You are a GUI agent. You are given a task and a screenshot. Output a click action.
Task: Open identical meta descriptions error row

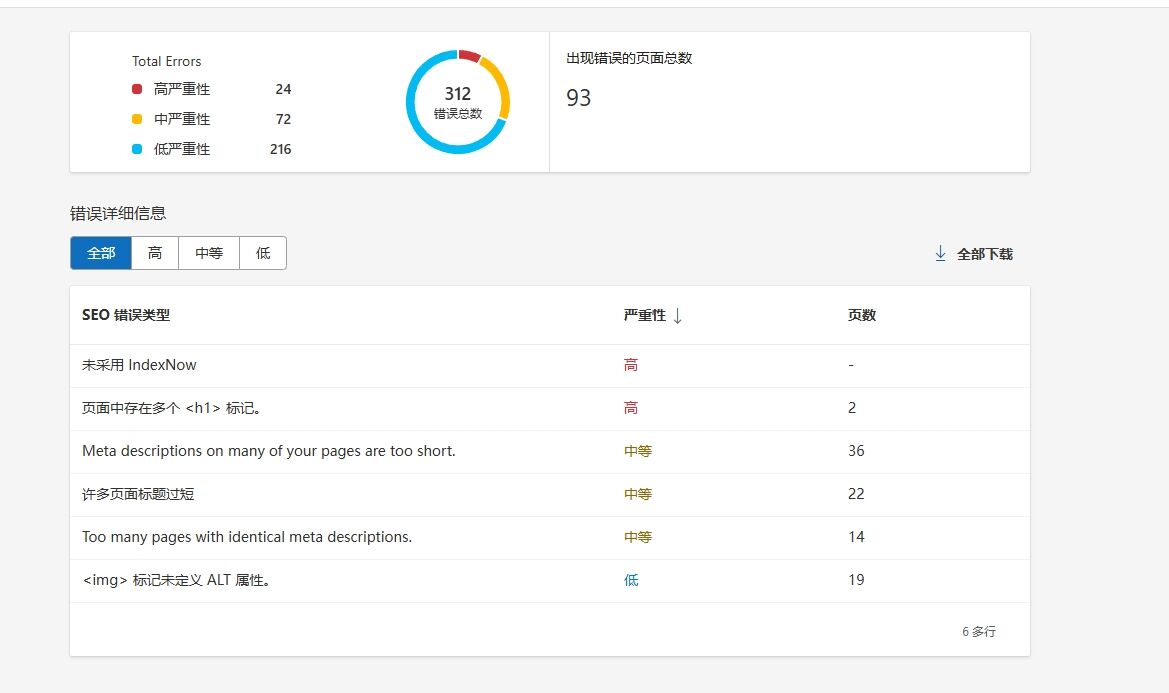point(246,537)
